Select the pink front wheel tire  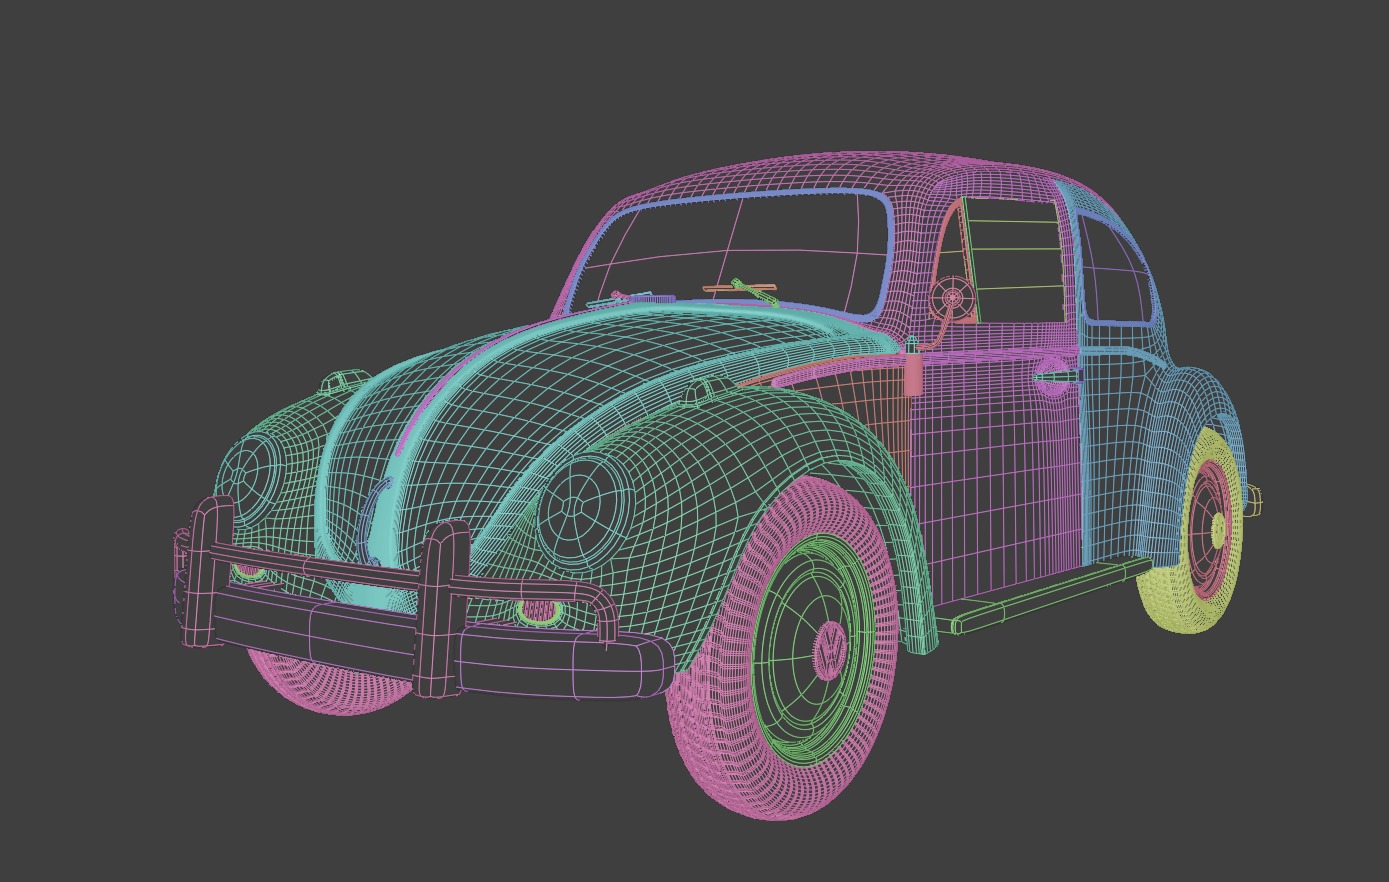click(784, 648)
